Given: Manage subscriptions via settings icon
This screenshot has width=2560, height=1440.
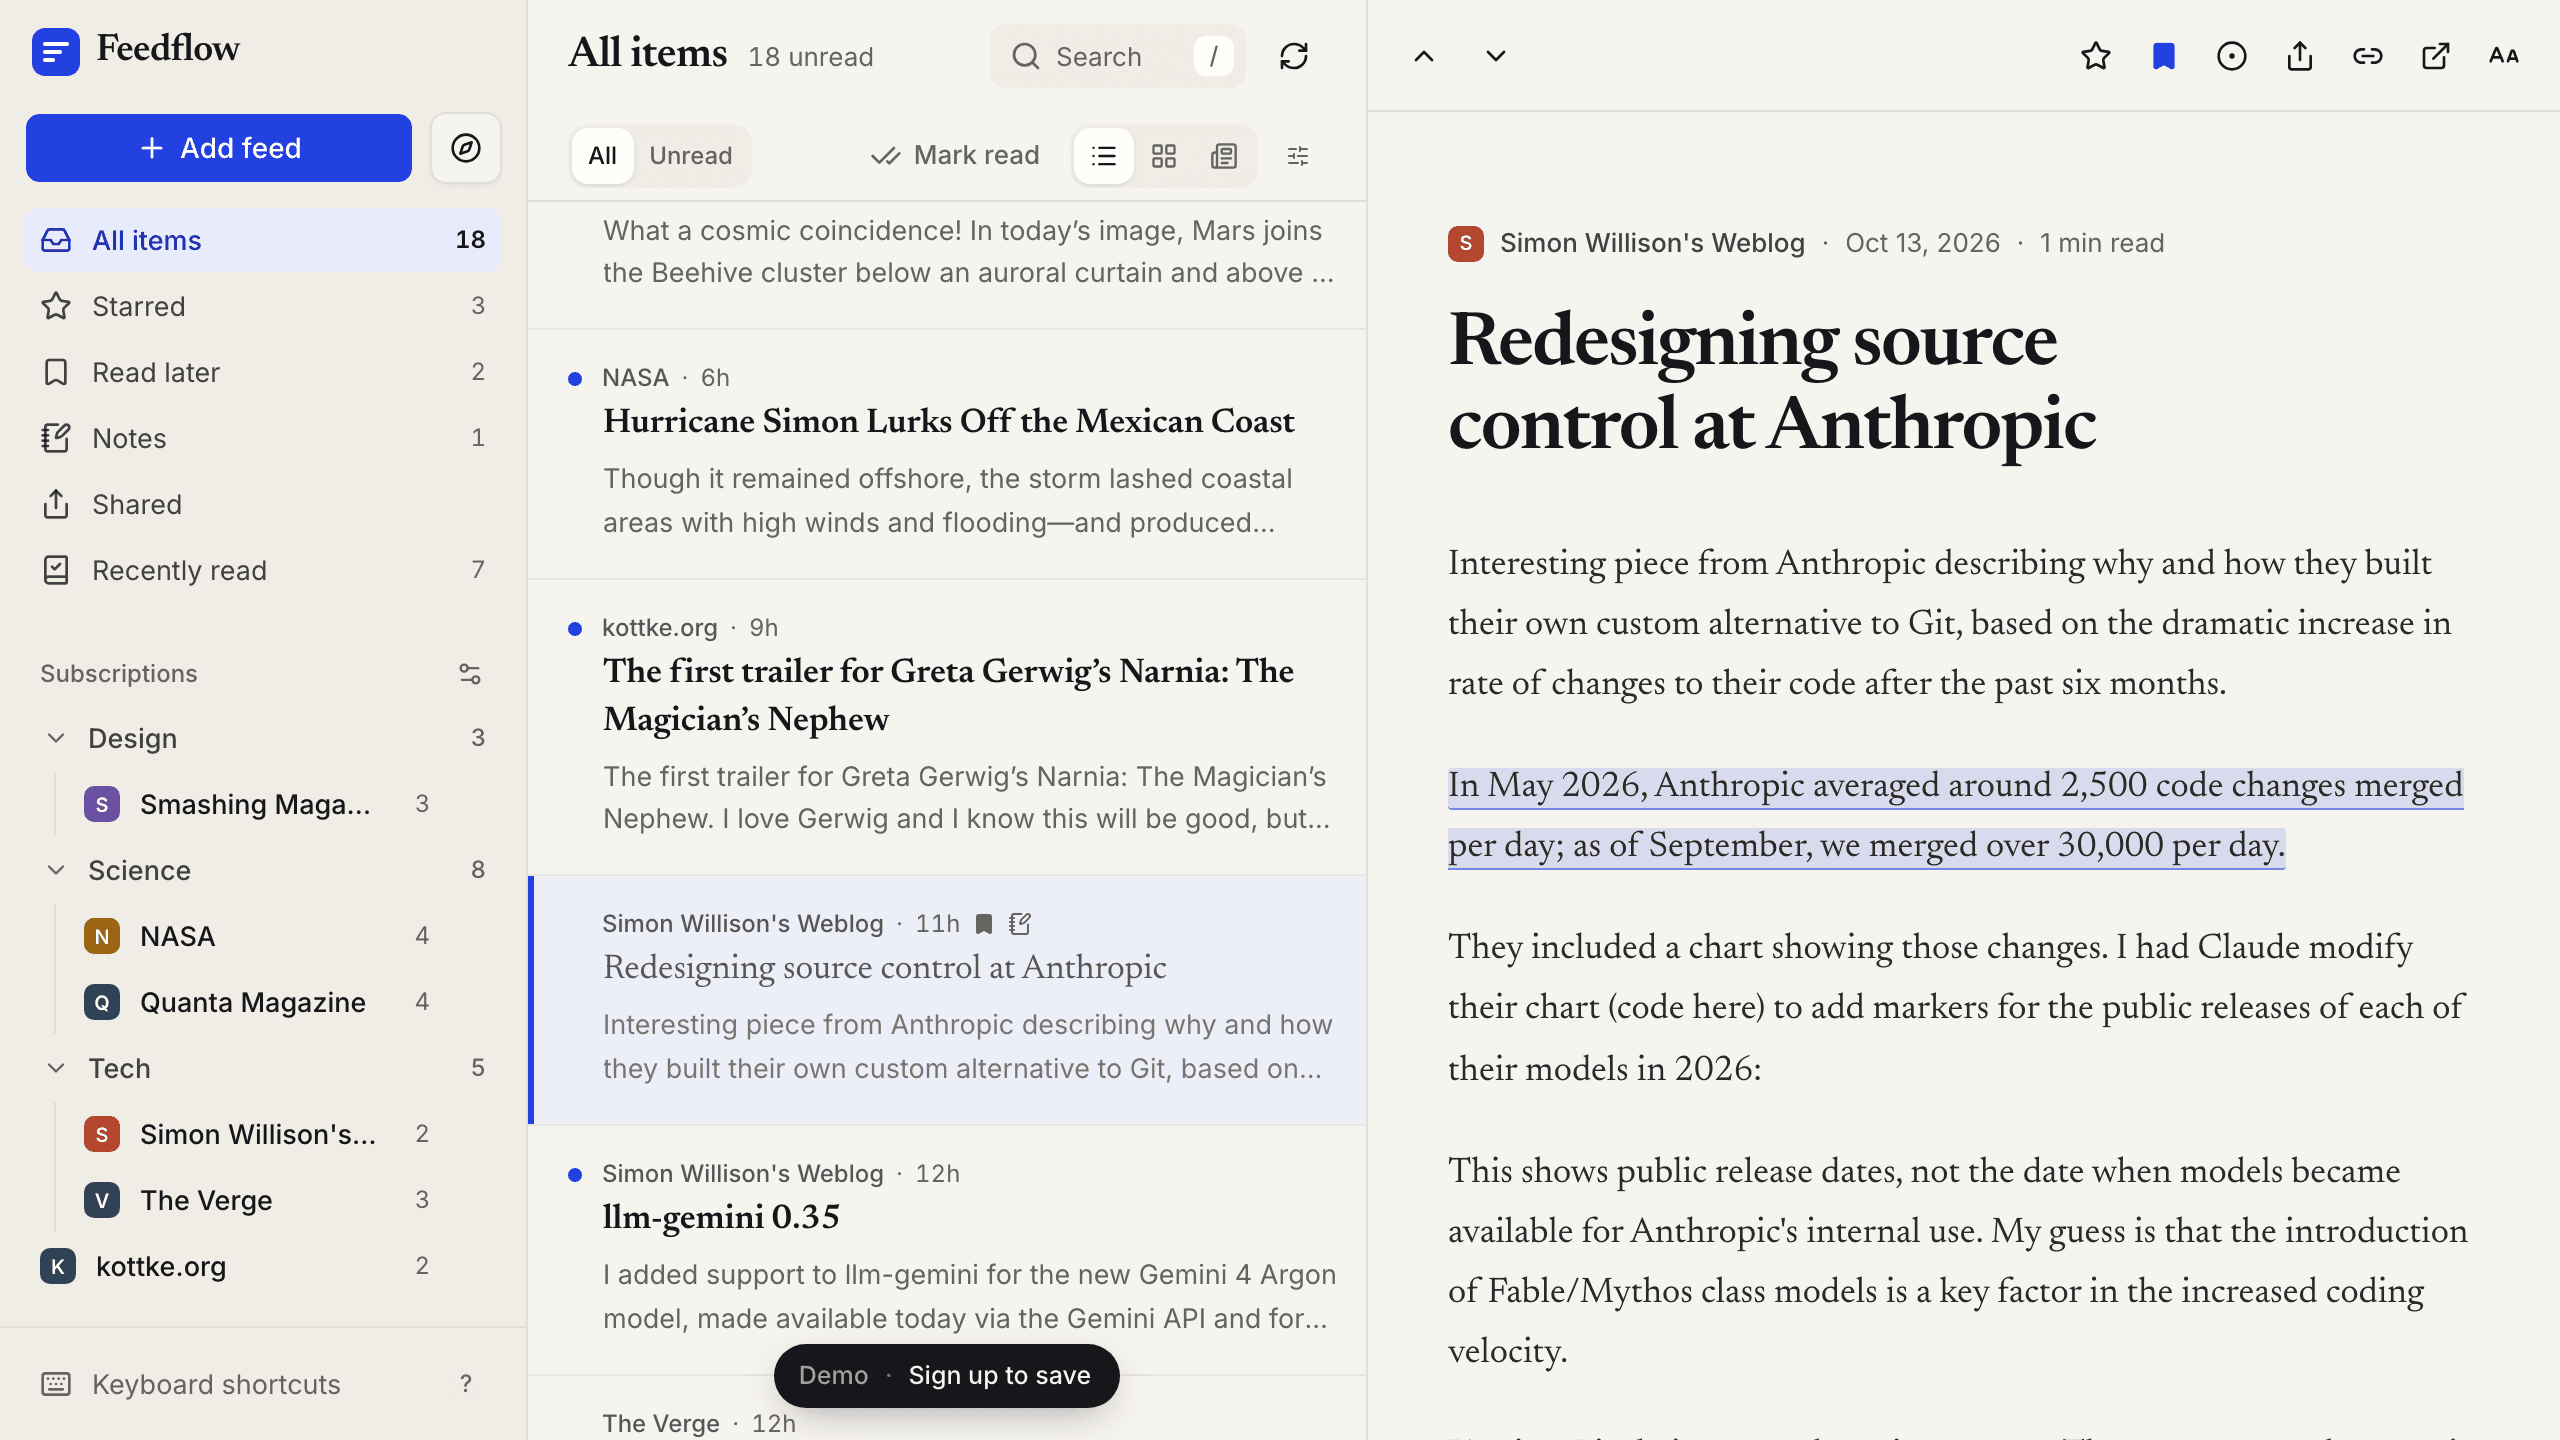Looking at the screenshot, I should tap(470, 674).
